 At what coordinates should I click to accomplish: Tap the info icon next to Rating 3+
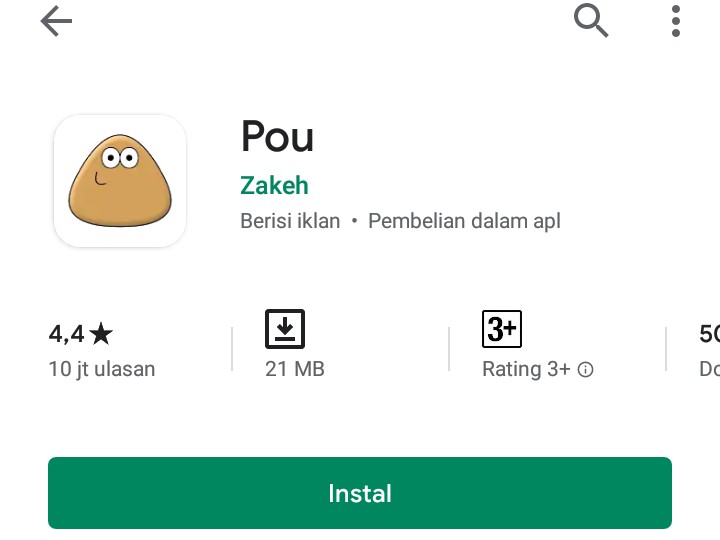tap(585, 369)
